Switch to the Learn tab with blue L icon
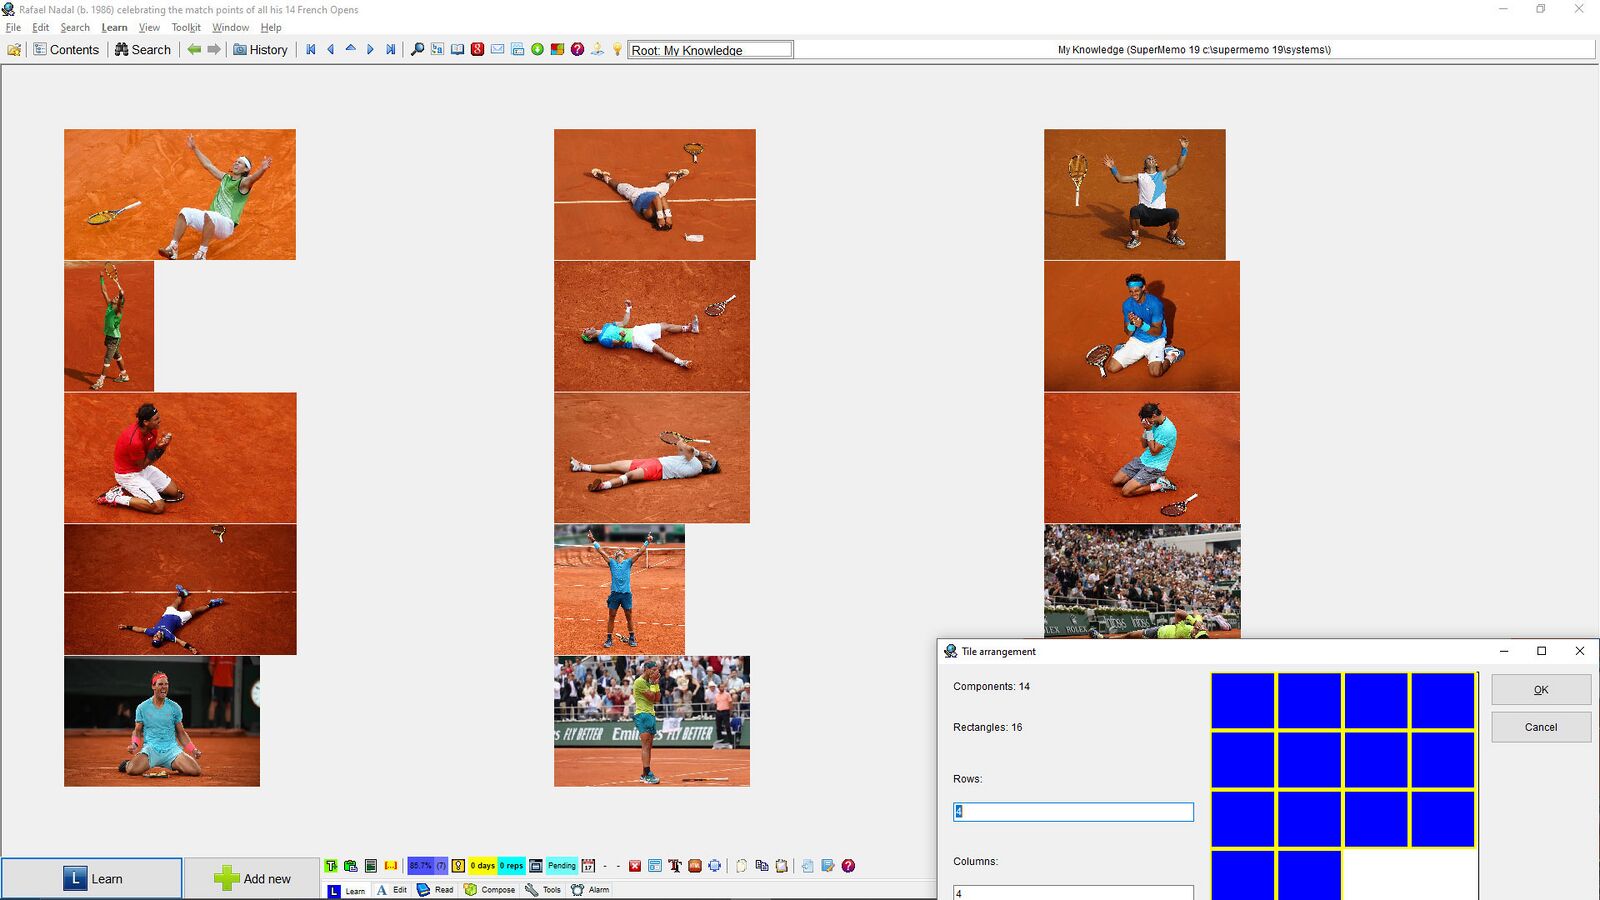This screenshot has width=1600, height=900. (347, 890)
